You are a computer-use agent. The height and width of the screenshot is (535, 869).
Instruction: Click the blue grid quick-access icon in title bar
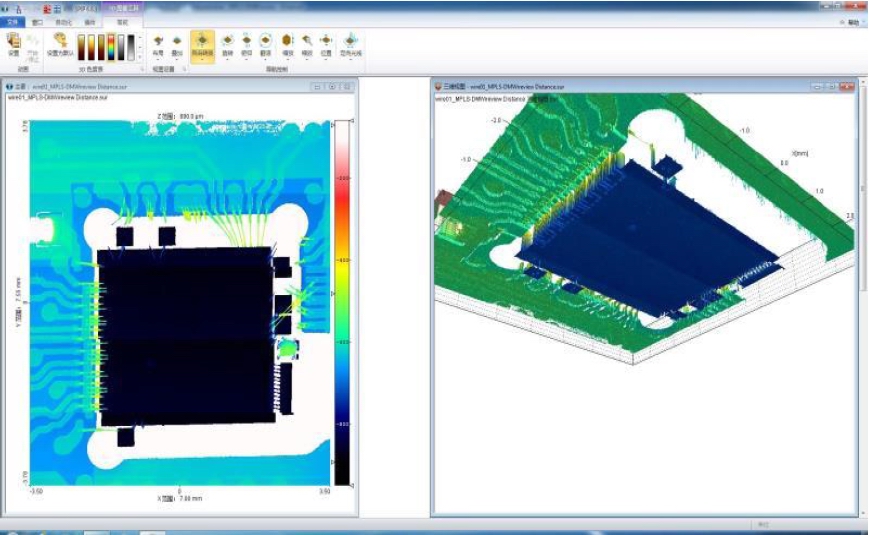tap(57, 8)
